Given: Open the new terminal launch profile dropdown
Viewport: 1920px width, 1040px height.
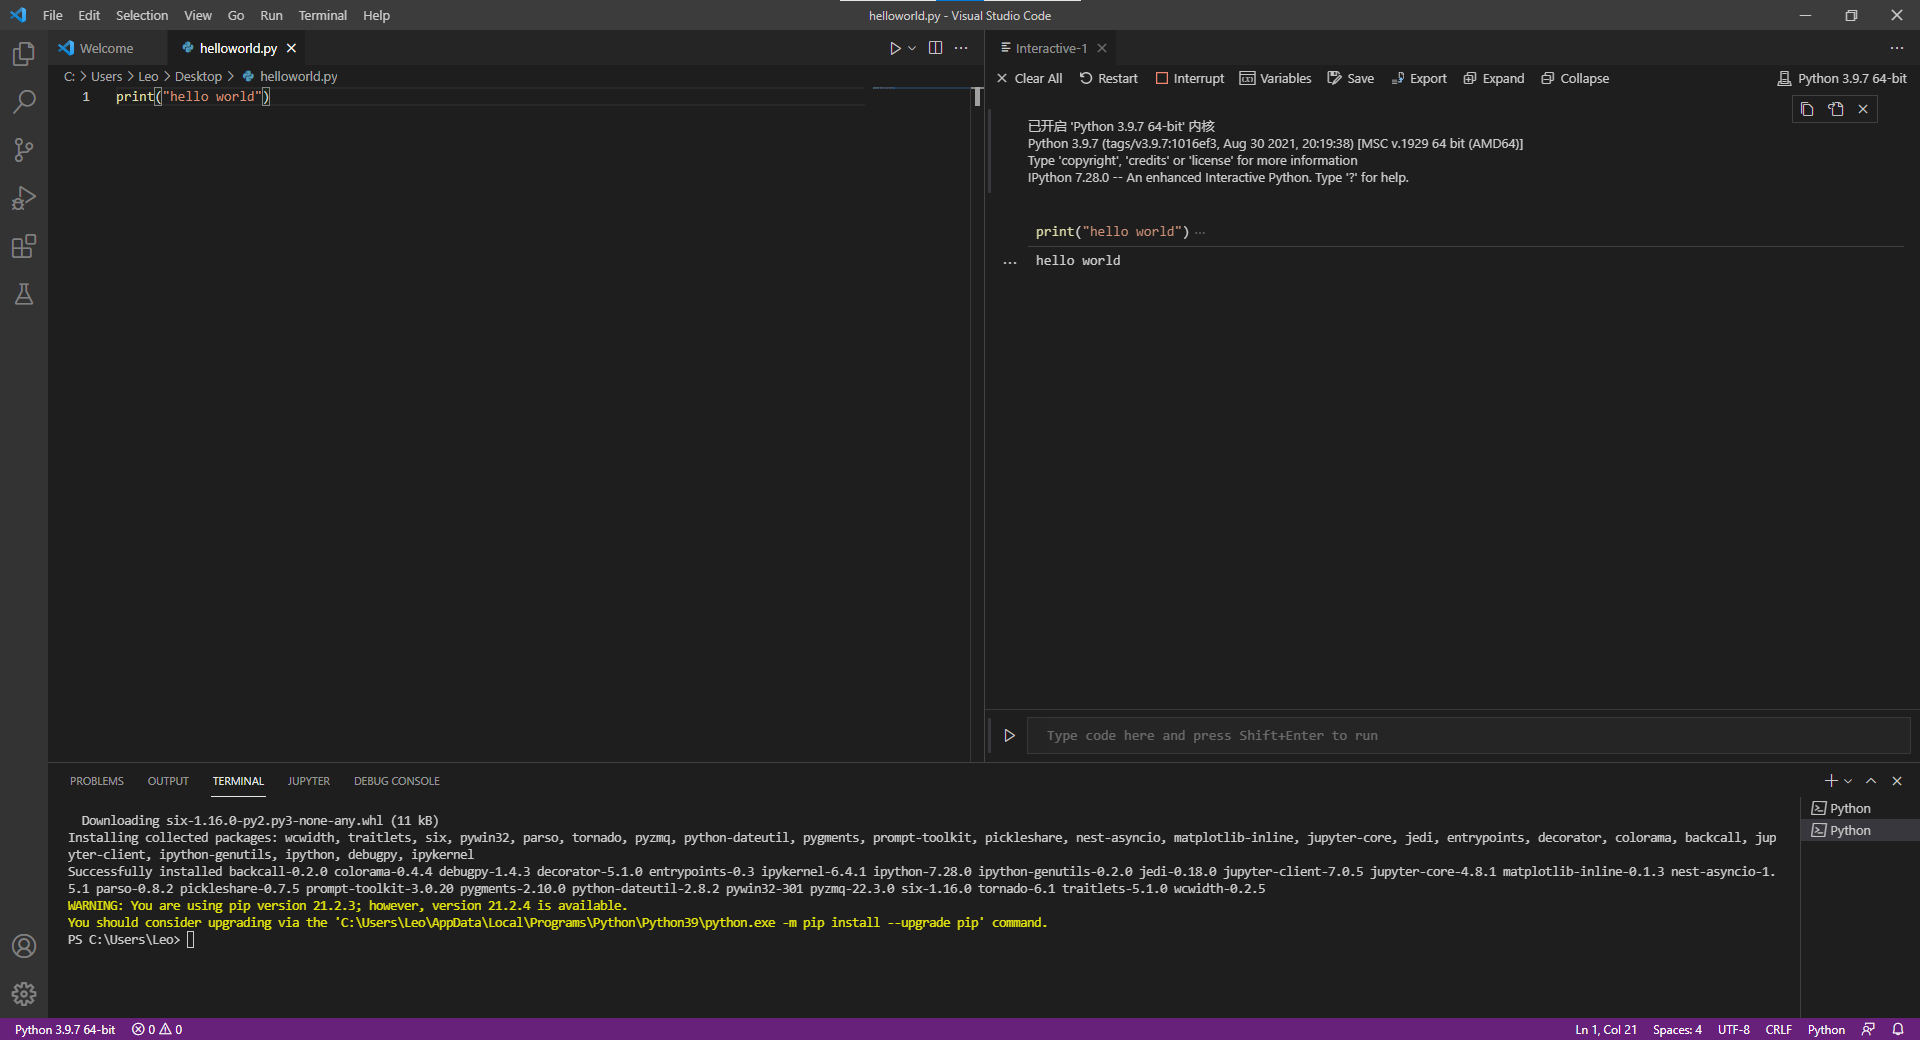Looking at the screenshot, I should [x=1849, y=781].
